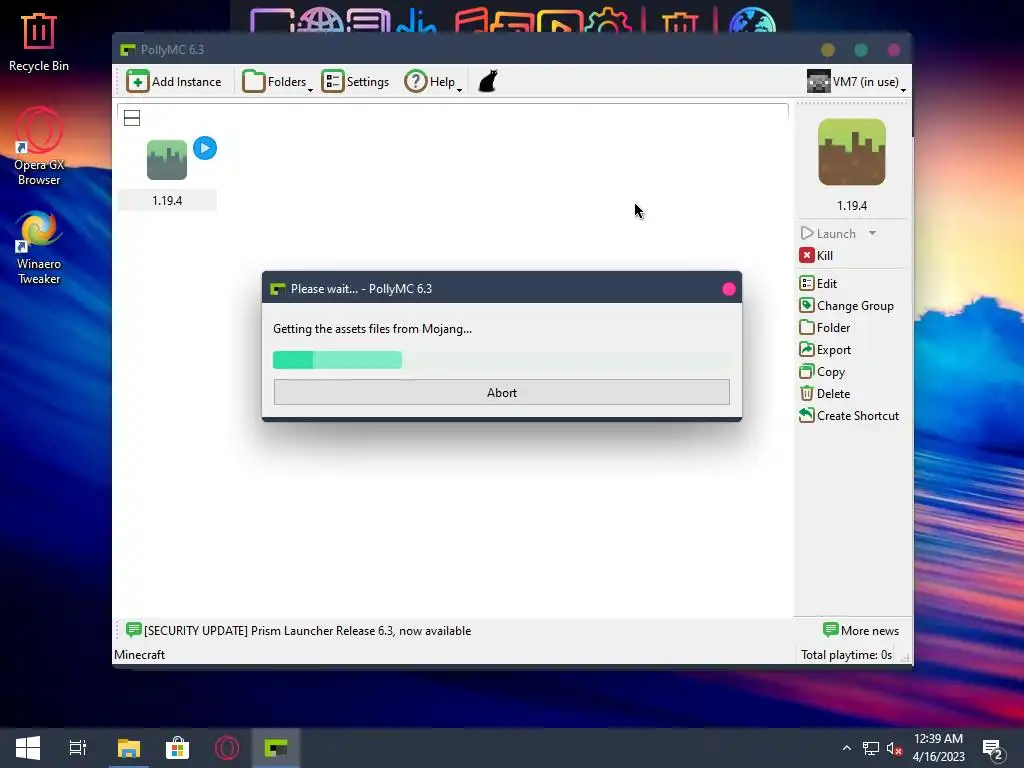Viewport: 1024px width, 768px height.
Task: Minimize the PollyMC window with the yellow dot
Action: tap(827, 50)
